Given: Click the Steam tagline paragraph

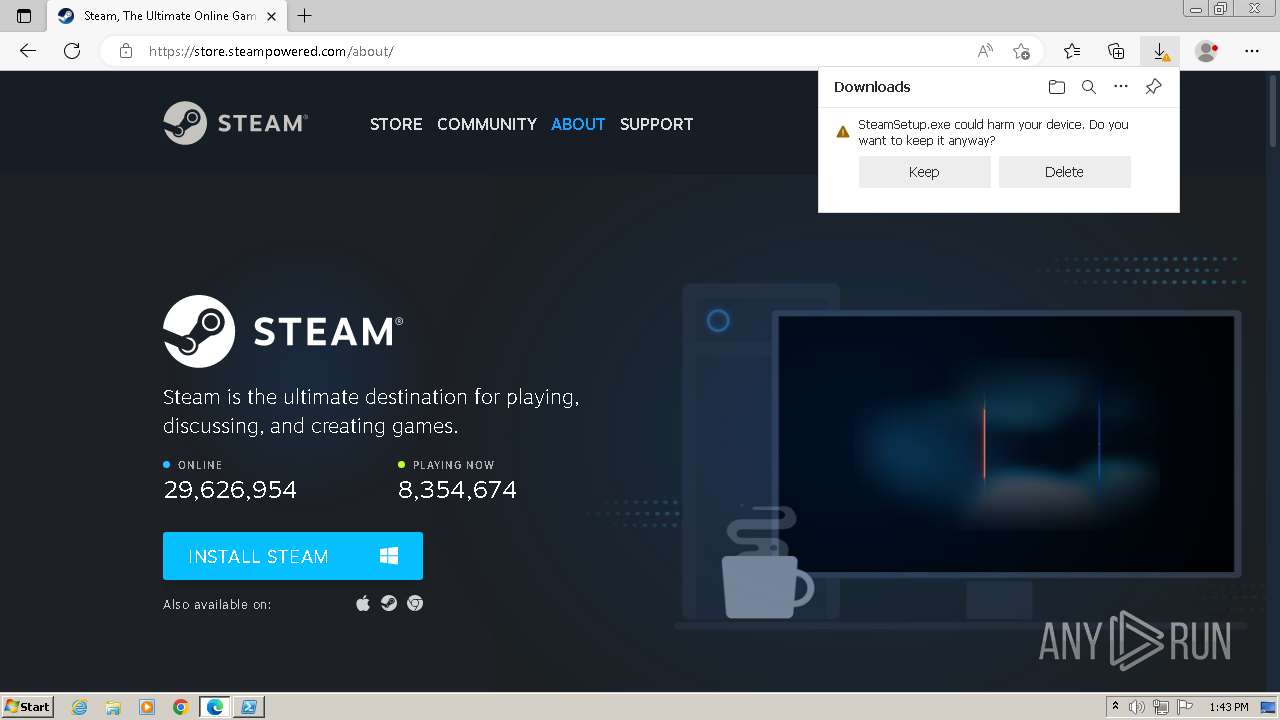Looking at the screenshot, I should [x=371, y=411].
